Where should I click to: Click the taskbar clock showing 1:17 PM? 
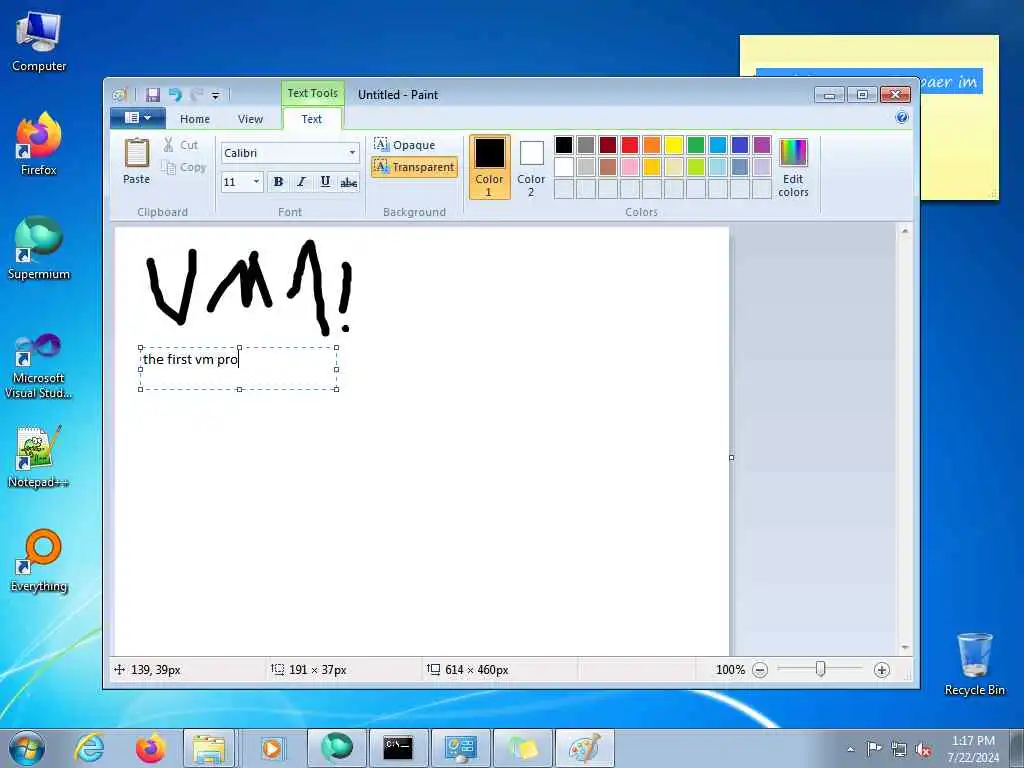tap(973, 748)
